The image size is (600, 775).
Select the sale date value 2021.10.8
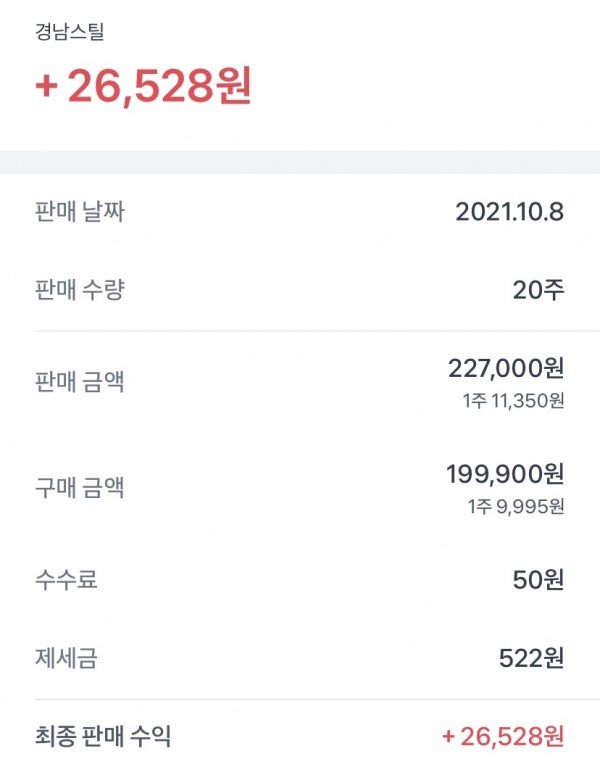[x=509, y=211]
